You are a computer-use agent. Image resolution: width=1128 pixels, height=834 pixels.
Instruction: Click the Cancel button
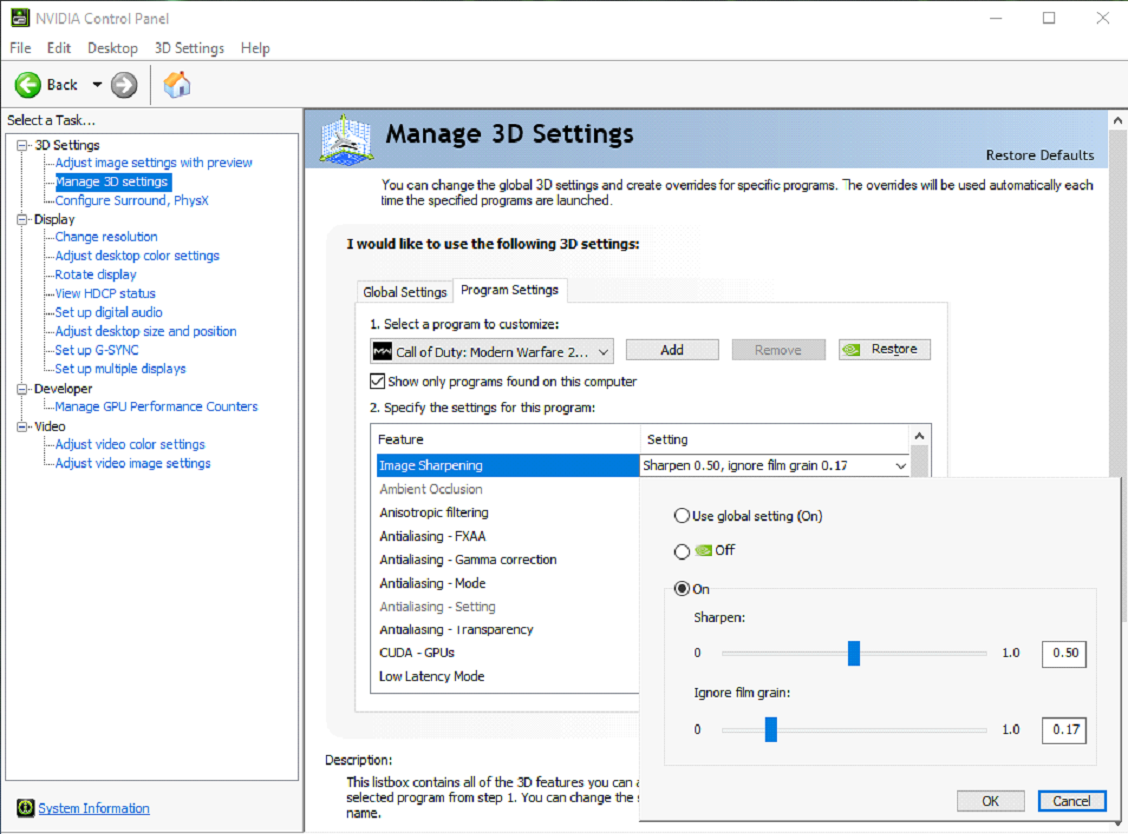[1071, 801]
